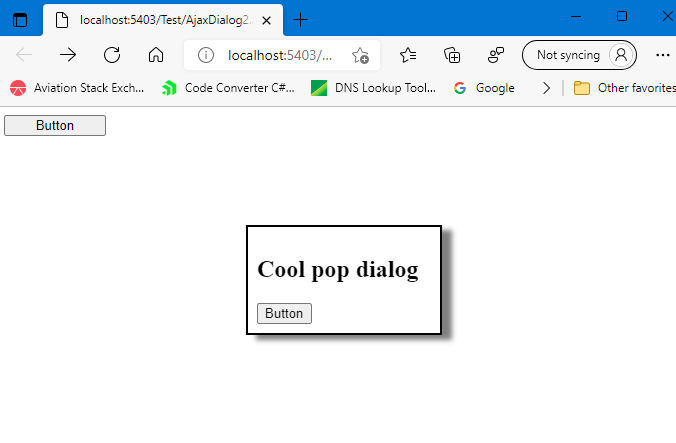View site information icon in address bar
676x443 pixels.
point(206,55)
